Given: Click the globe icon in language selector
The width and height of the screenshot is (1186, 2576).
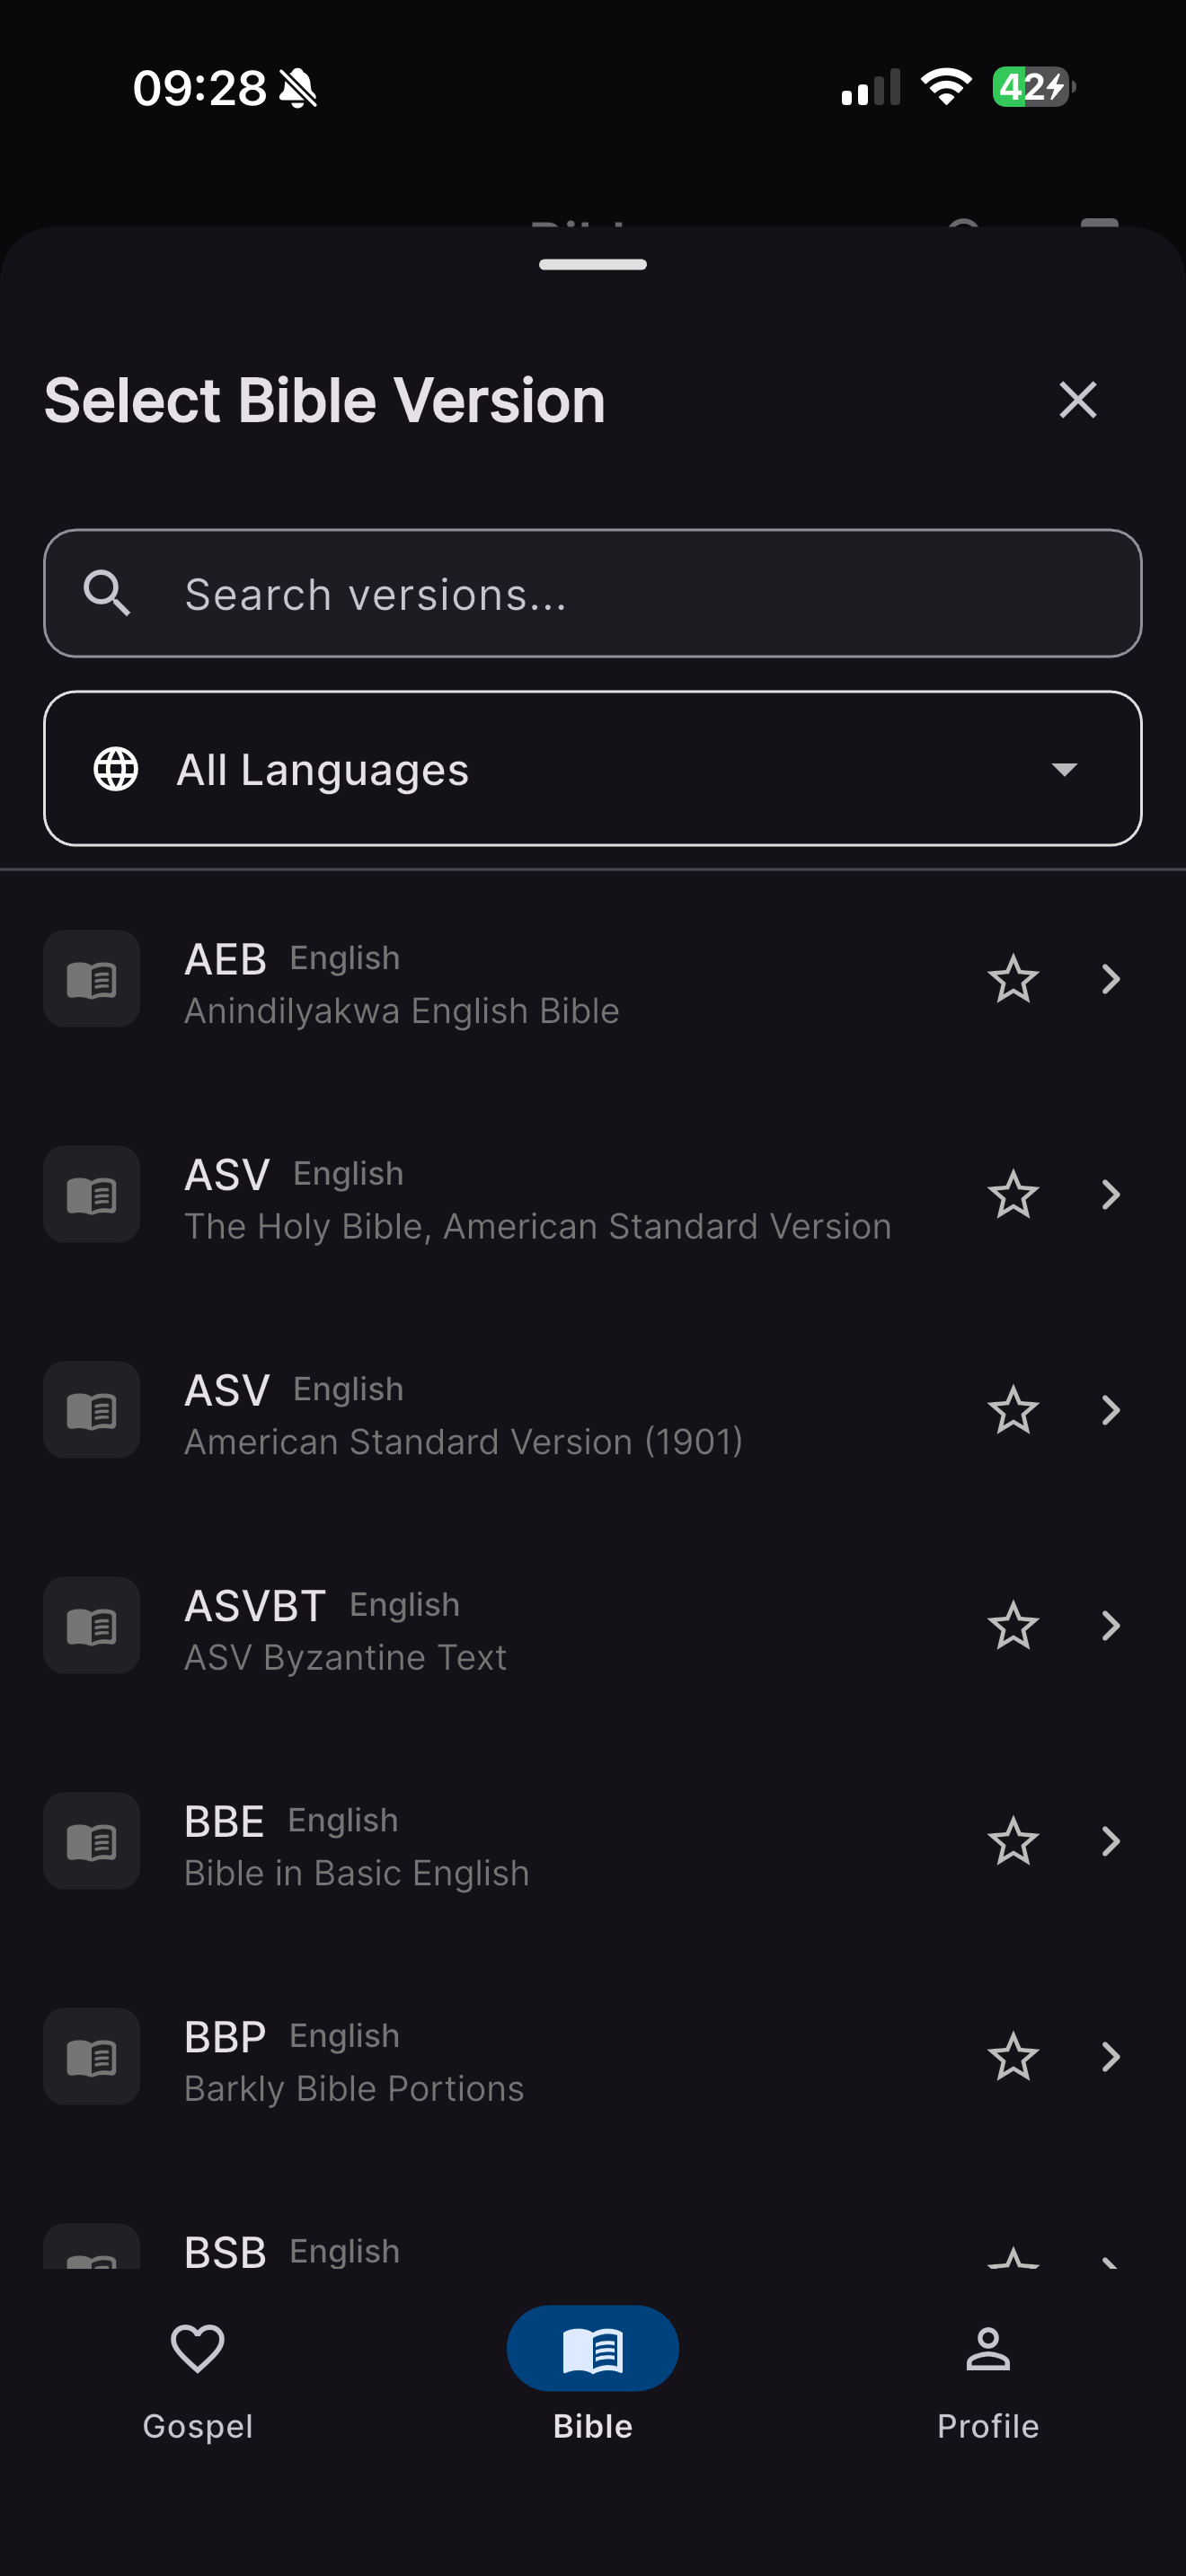Looking at the screenshot, I should point(116,769).
